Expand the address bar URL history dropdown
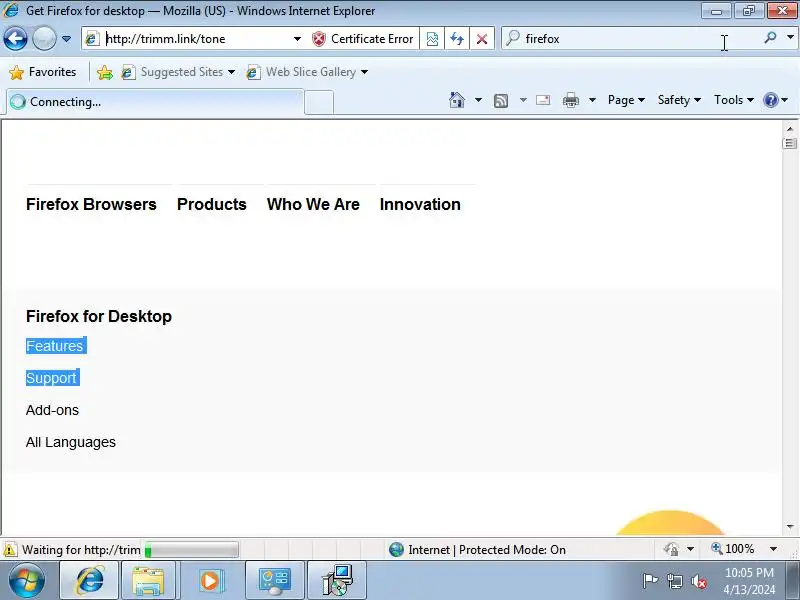Viewport: 800px width, 600px height. tap(297, 39)
